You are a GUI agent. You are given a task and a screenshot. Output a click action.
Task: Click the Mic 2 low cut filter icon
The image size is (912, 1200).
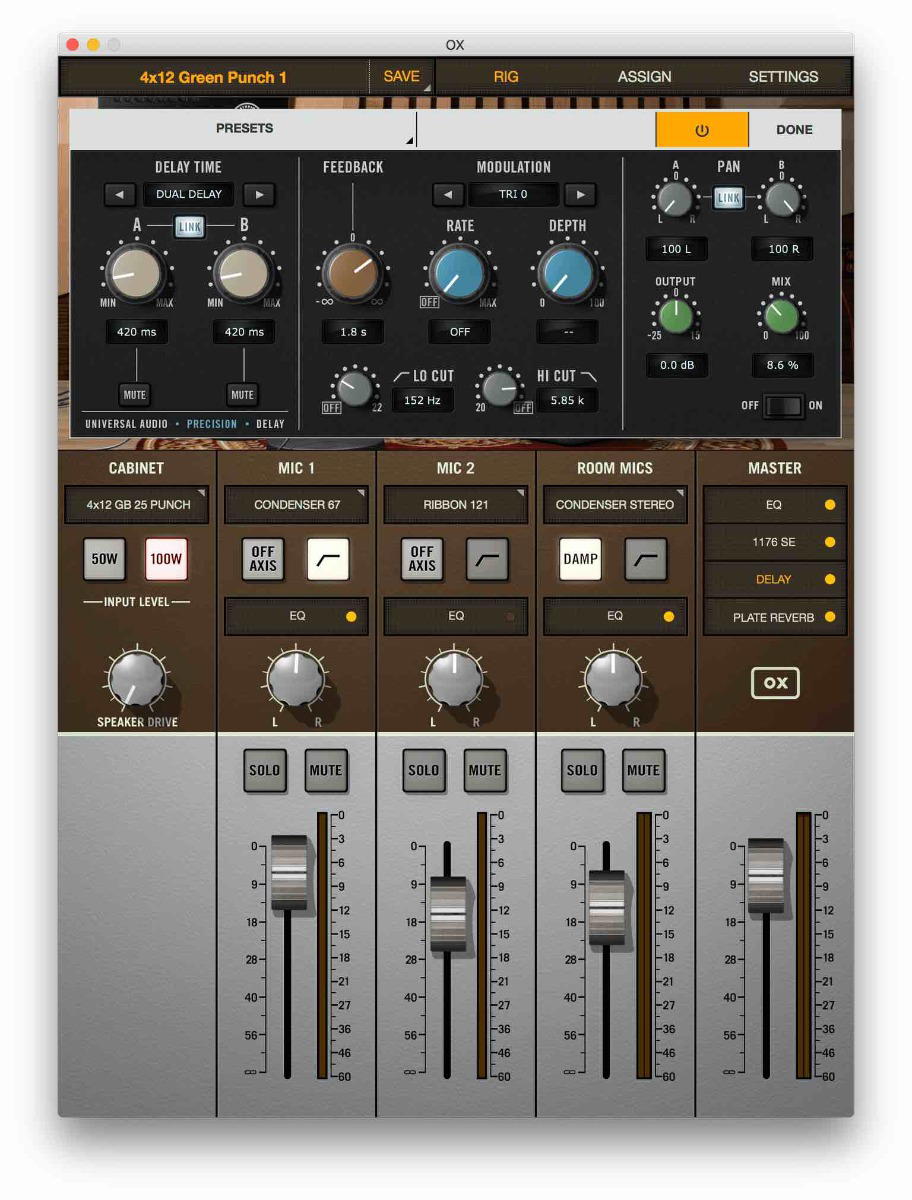click(487, 560)
